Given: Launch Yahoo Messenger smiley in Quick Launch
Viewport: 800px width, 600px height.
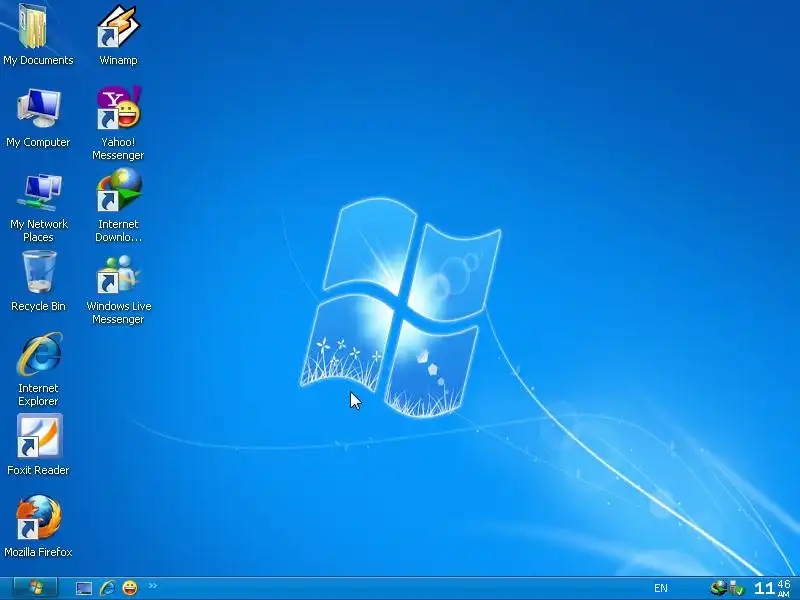Looking at the screenshot, I should 130,588.
